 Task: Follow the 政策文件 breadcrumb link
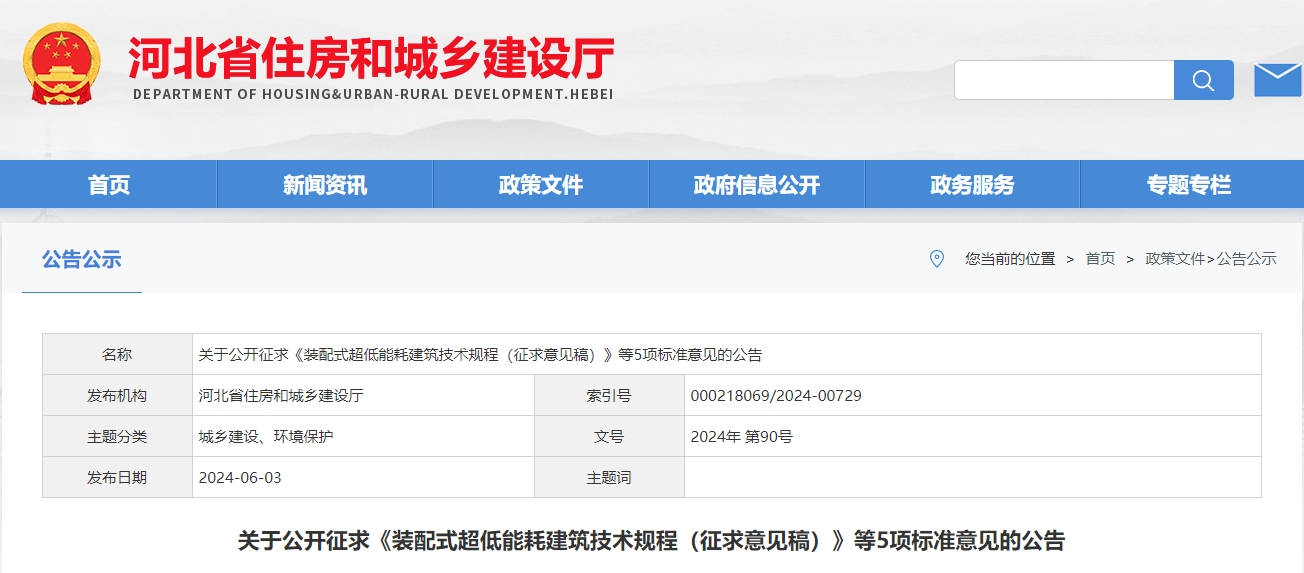pos(1175,259)
